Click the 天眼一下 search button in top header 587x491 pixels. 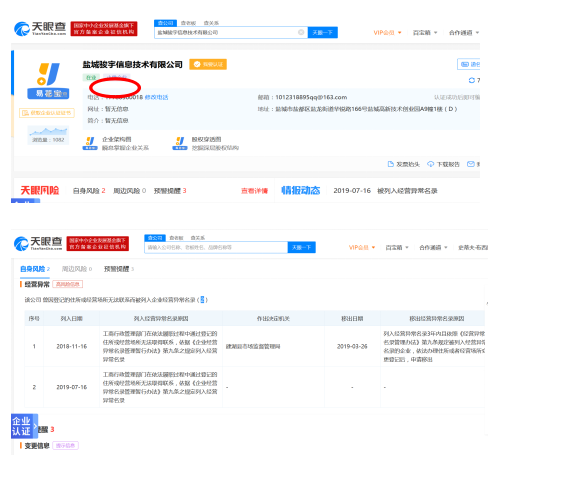(323, 33)
